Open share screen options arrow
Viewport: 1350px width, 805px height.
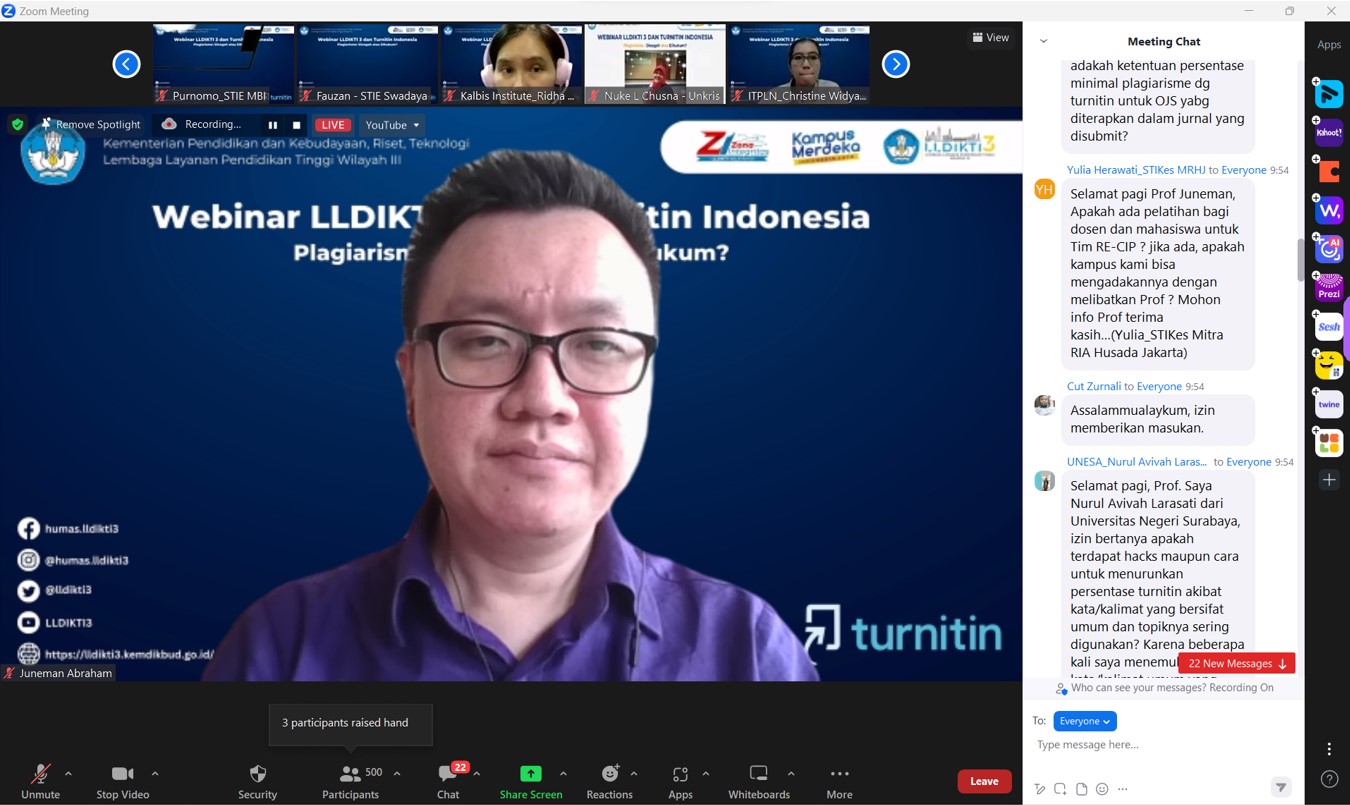[563, 773]
